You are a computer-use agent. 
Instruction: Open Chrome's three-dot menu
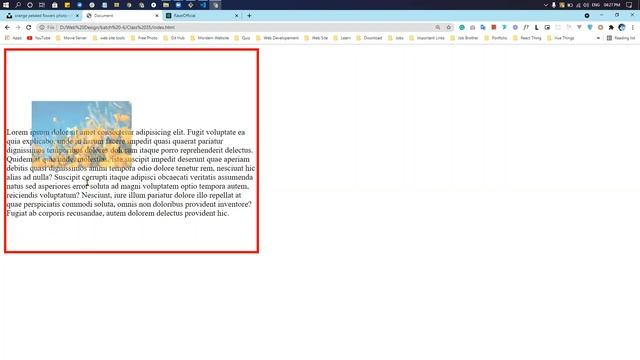coord(633,27)
